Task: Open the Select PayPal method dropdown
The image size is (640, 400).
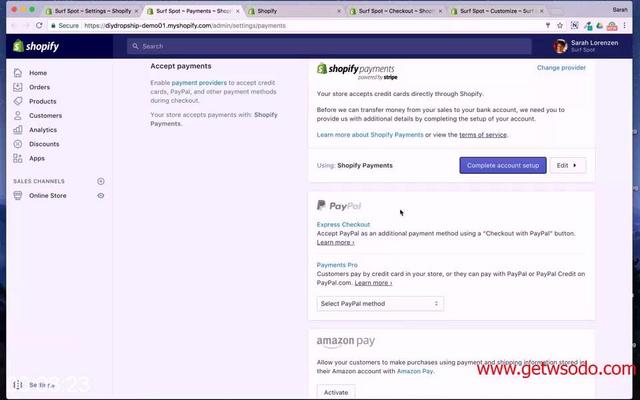Action: tap(380, 304)
